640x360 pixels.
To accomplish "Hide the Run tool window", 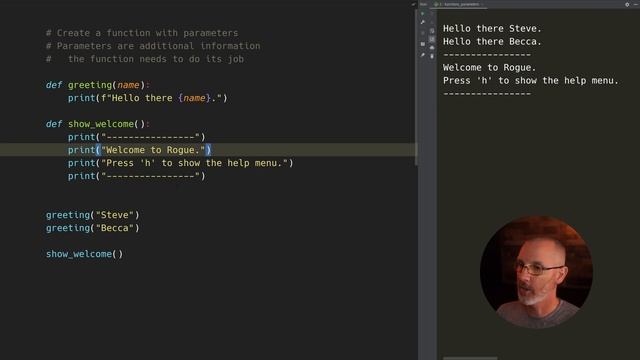I will (x=636, y=4).
